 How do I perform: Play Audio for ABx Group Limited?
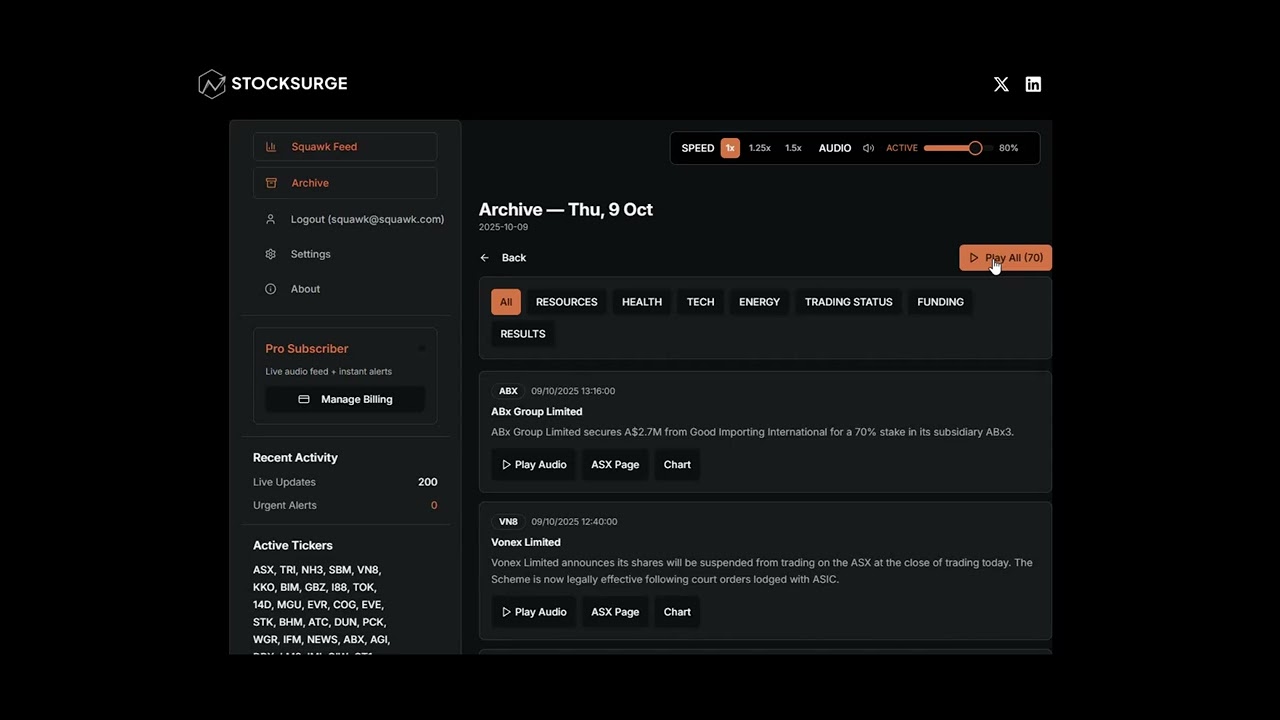tap(534, 465)
